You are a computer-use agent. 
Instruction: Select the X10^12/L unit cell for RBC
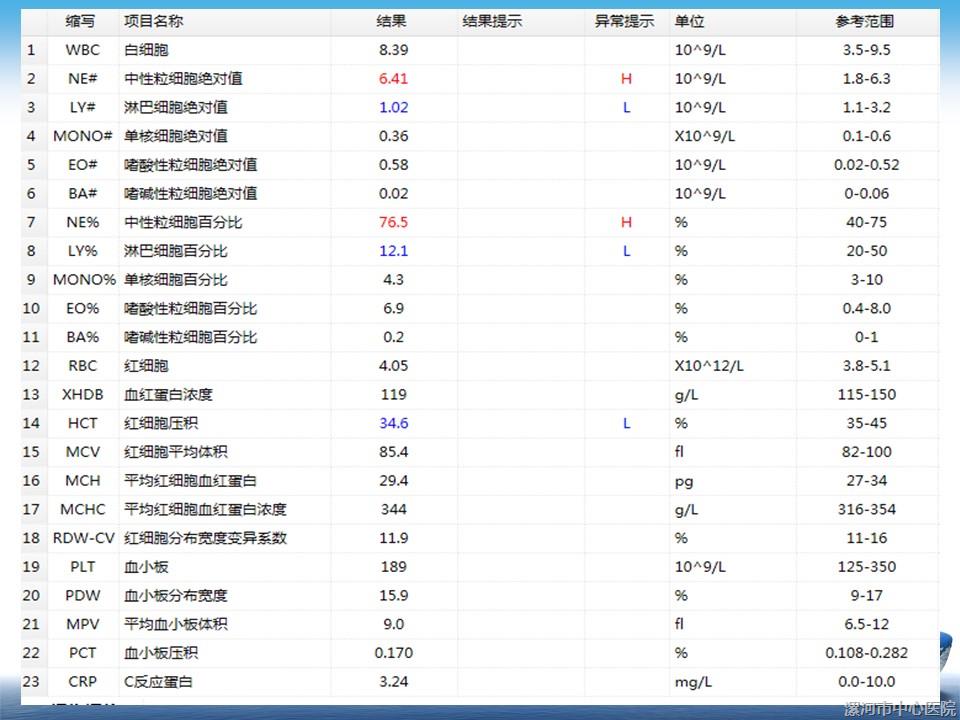pyautogui.click(x=709, y=366)
